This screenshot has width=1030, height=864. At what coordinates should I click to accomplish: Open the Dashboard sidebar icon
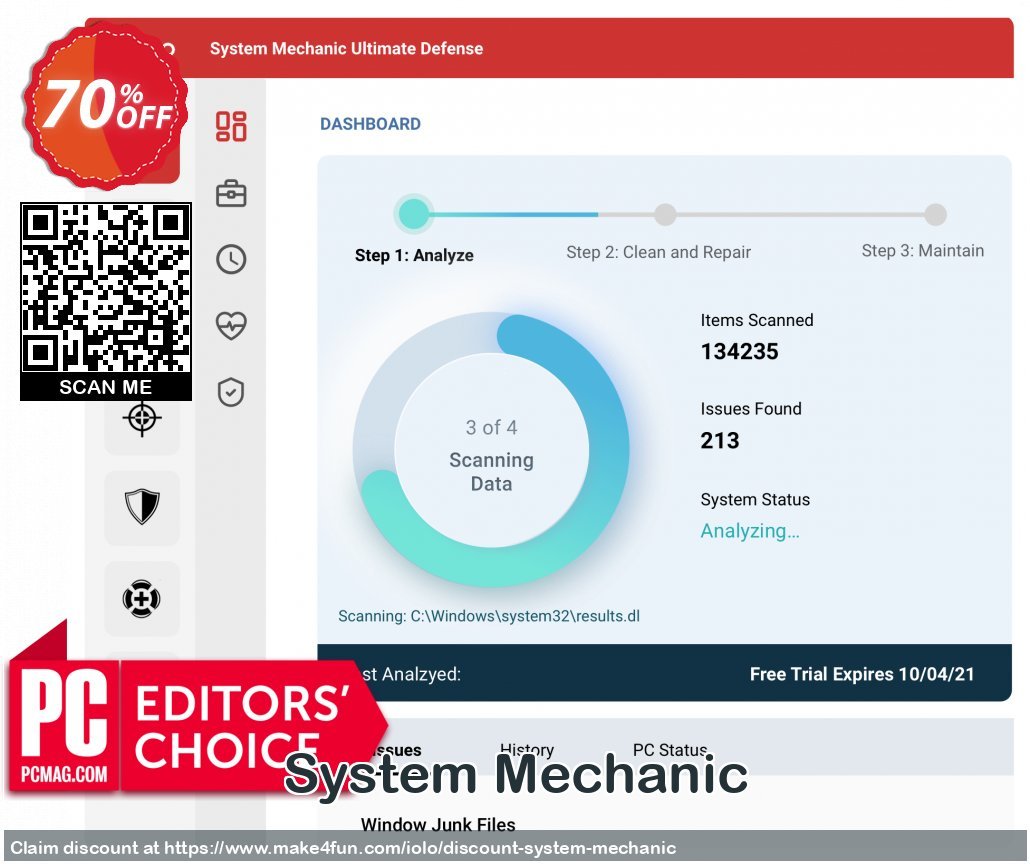(231, 126)
